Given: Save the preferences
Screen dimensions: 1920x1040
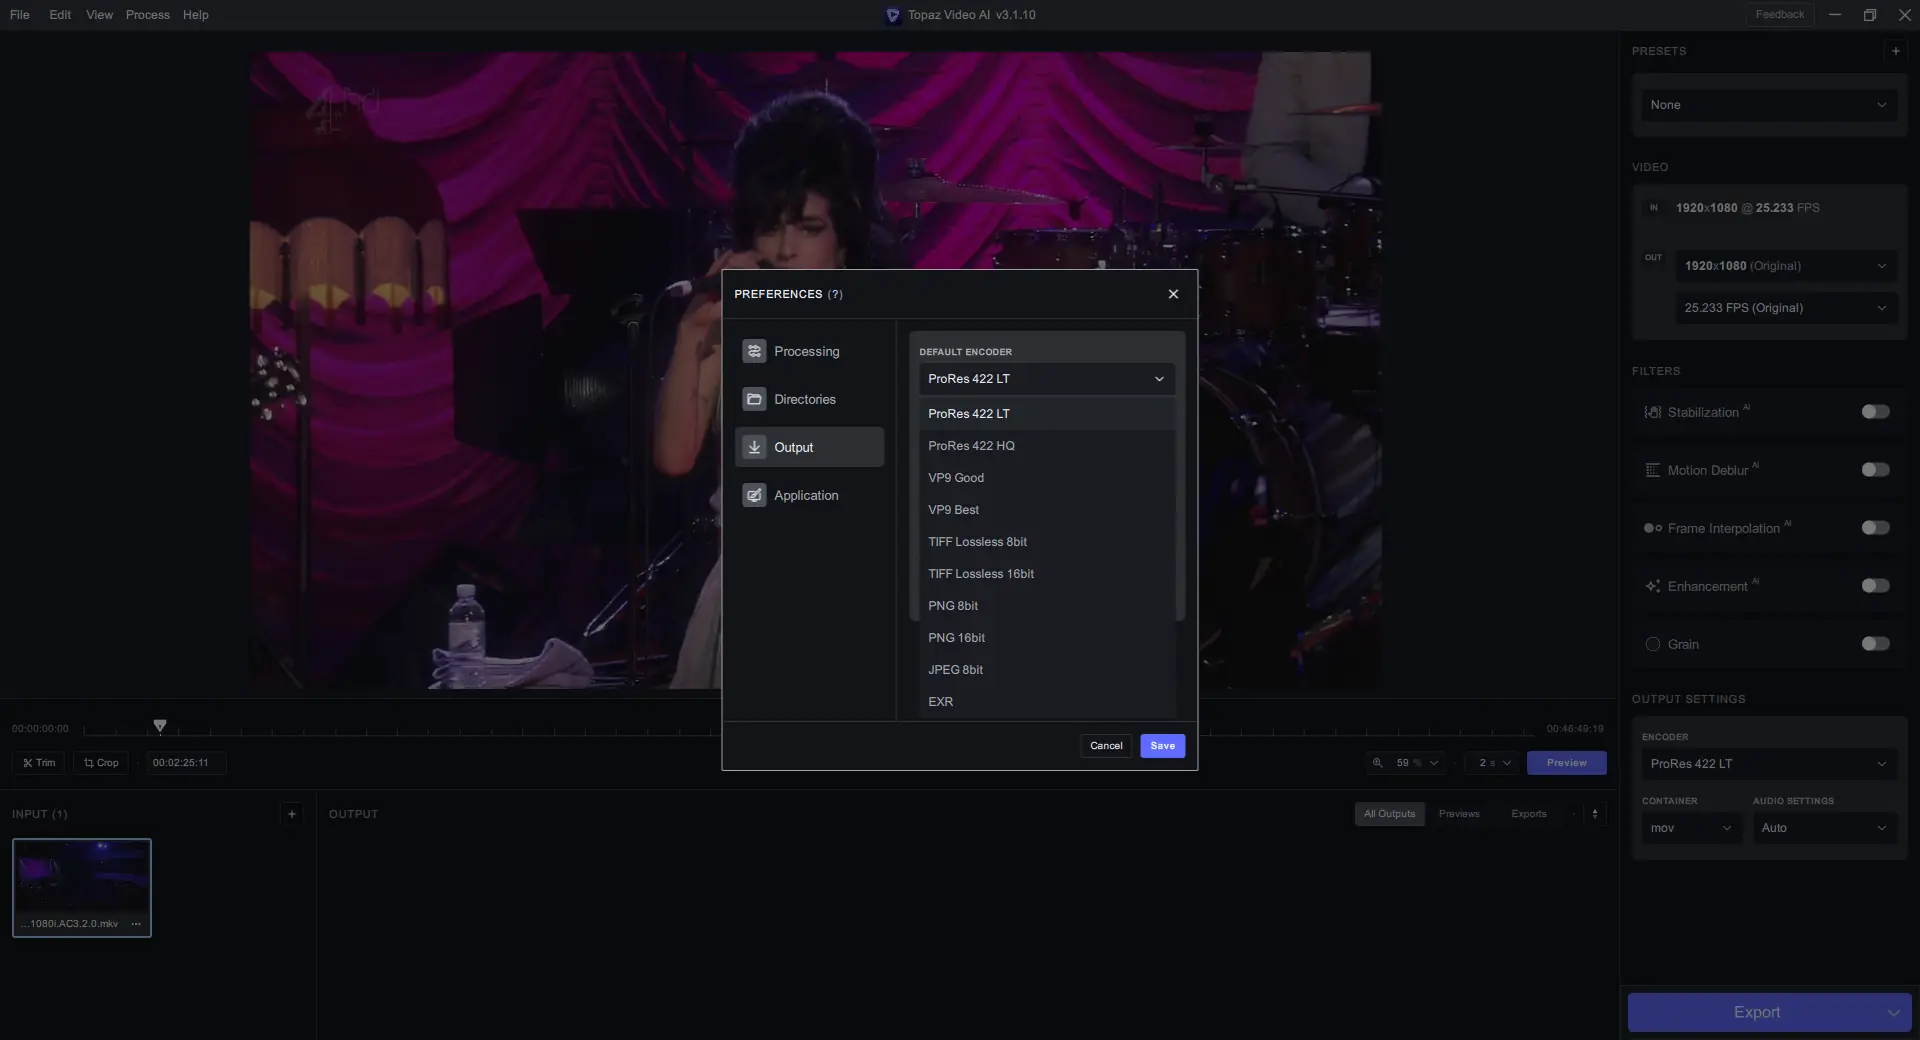Looking at the screenshot, I should (x=1162, y=746).
